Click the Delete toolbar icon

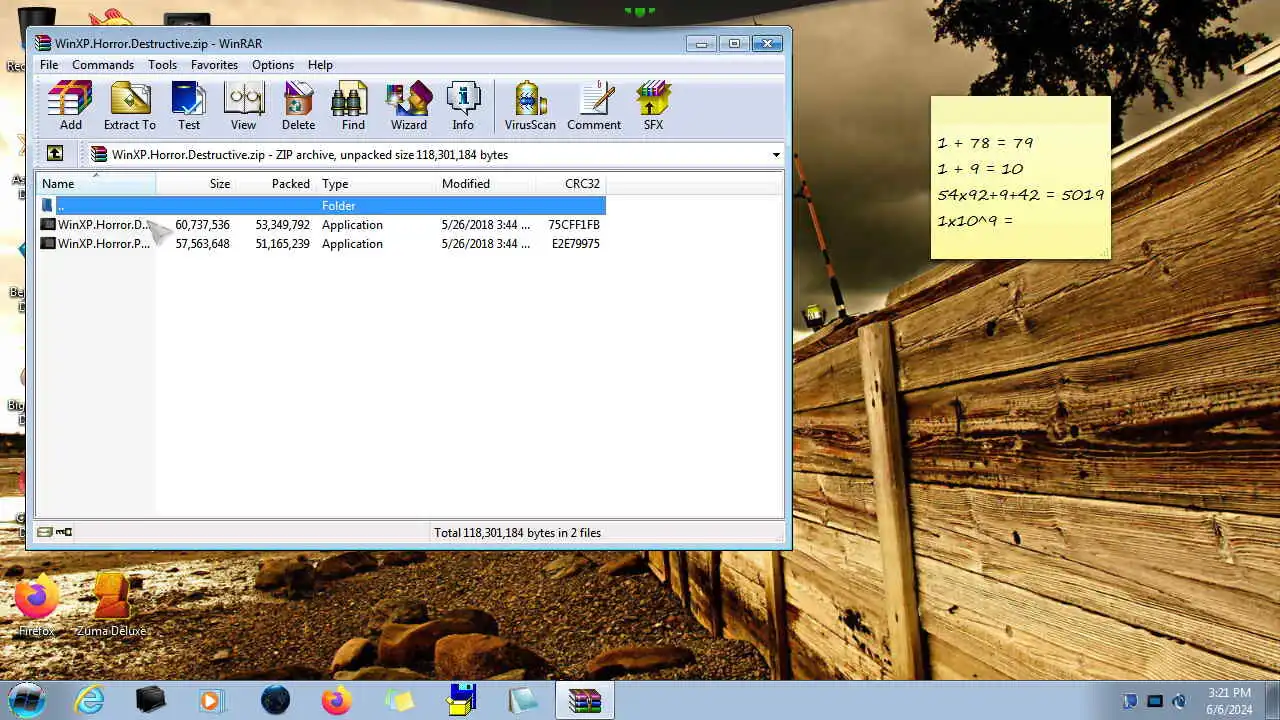click(x=298, y=106)
